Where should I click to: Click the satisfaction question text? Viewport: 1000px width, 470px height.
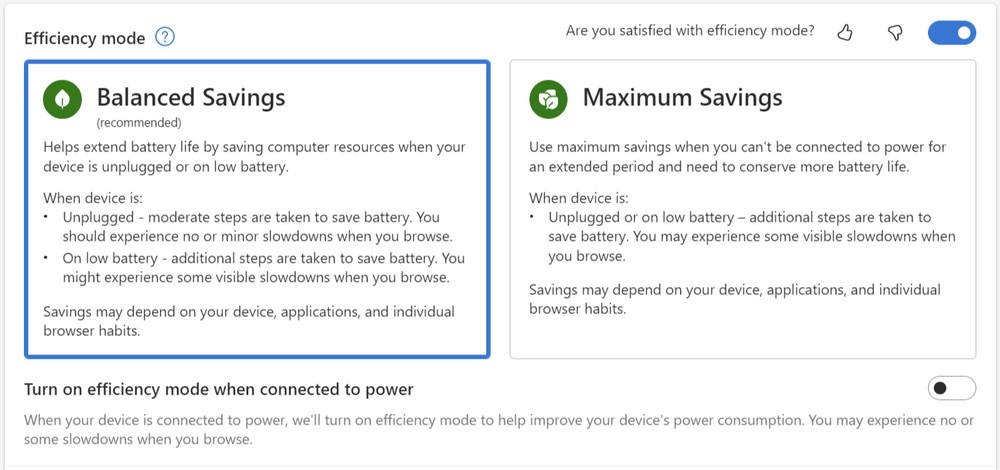click(x=690, y=31)
